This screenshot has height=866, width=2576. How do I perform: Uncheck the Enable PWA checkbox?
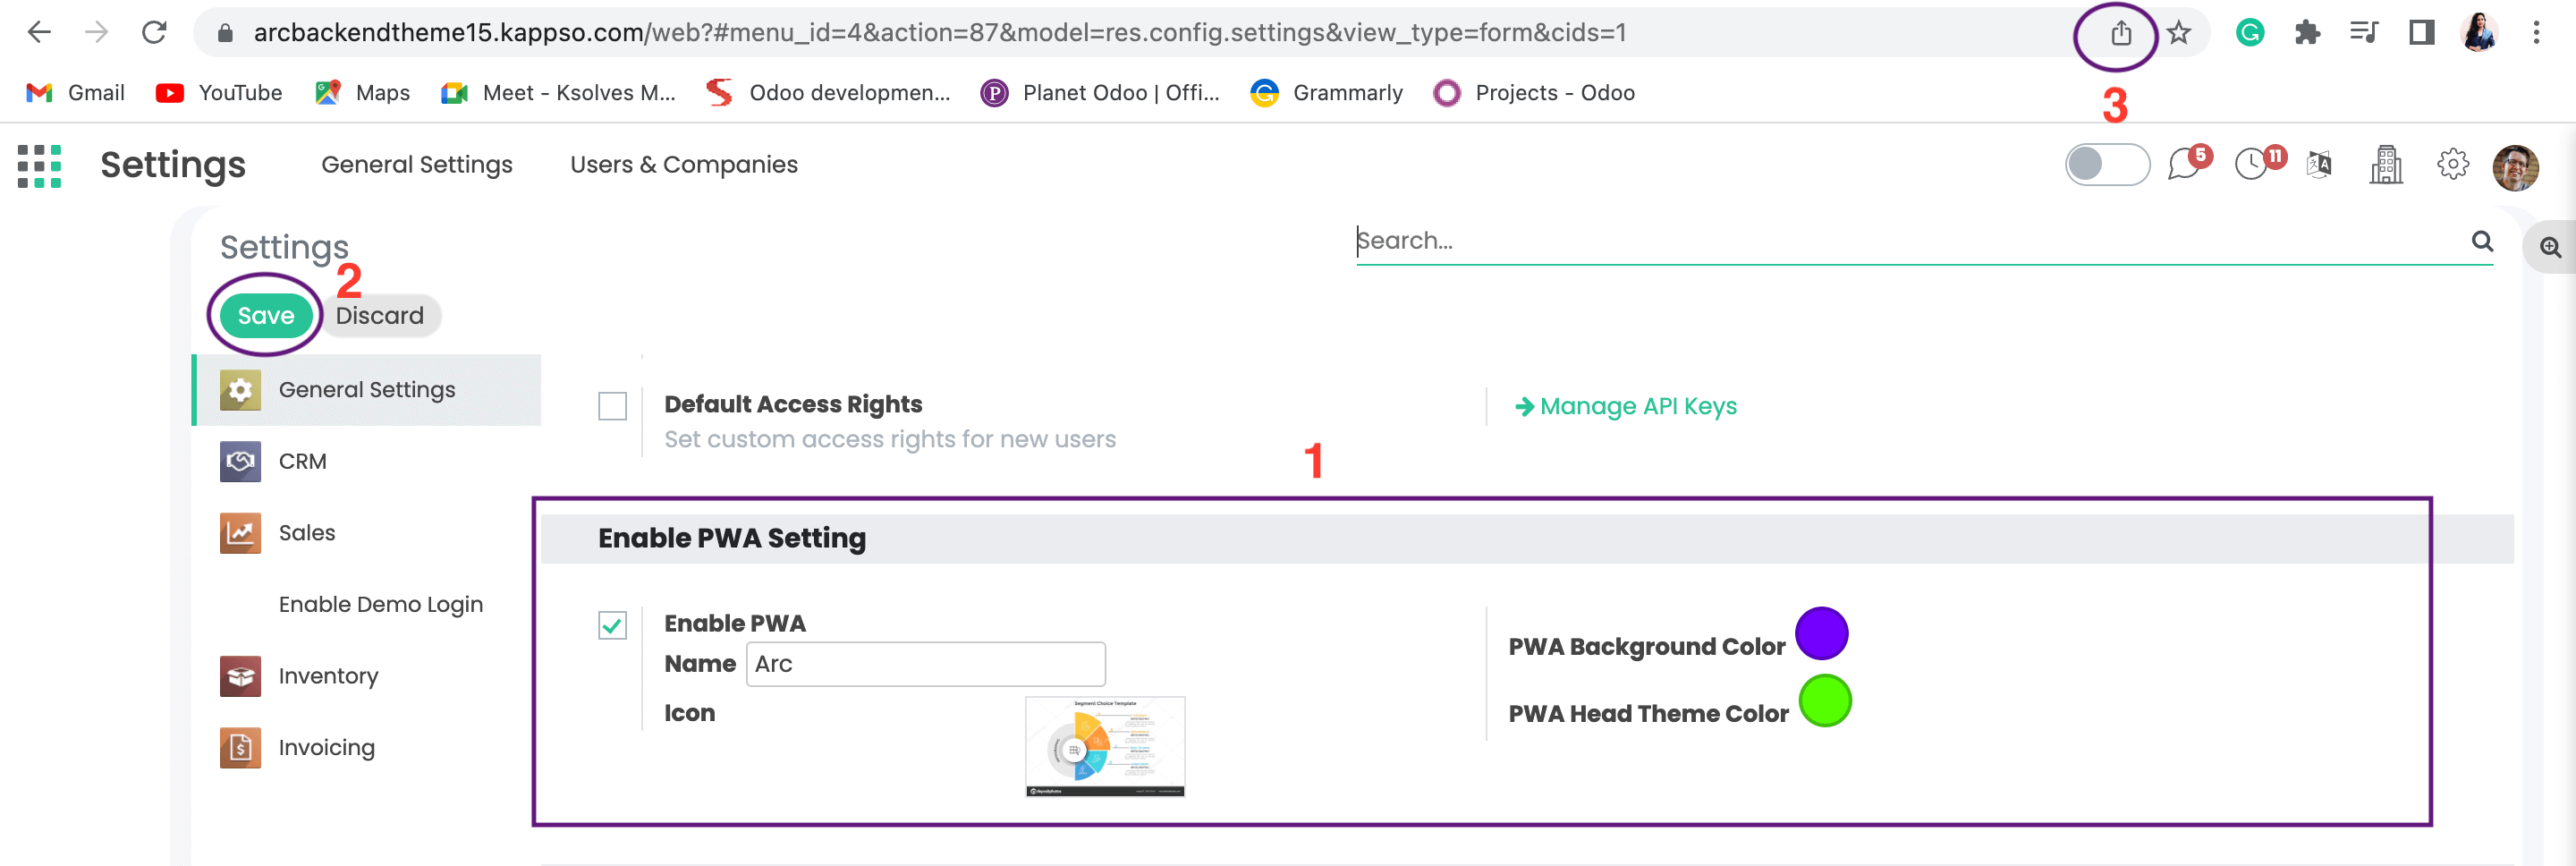(x=612, y=626)
